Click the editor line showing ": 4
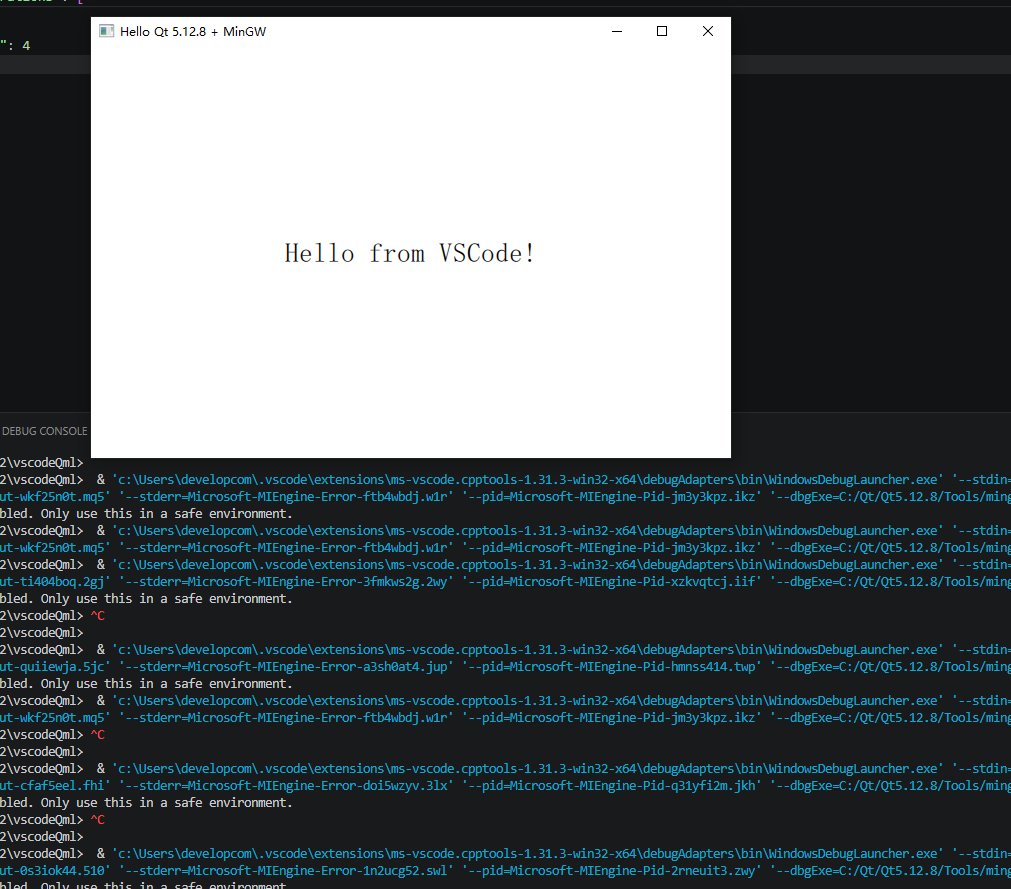 [x=15, y=45]
